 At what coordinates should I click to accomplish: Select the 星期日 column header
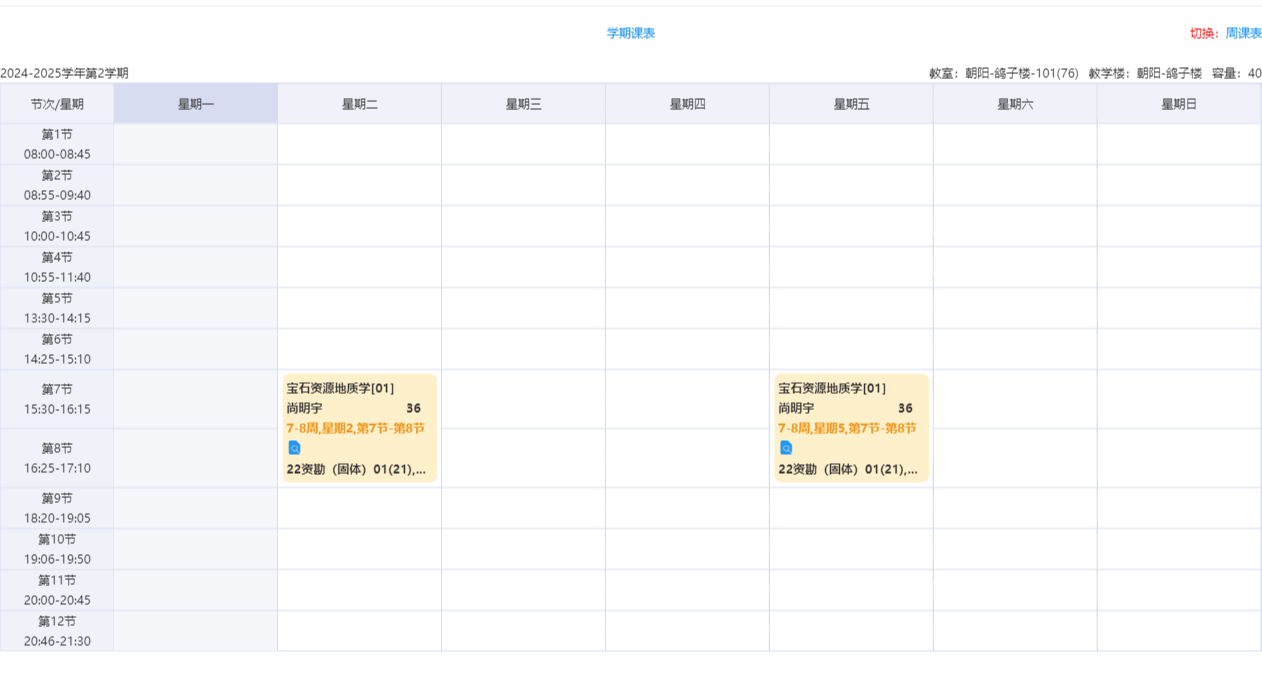click(x=1179, y=104)
